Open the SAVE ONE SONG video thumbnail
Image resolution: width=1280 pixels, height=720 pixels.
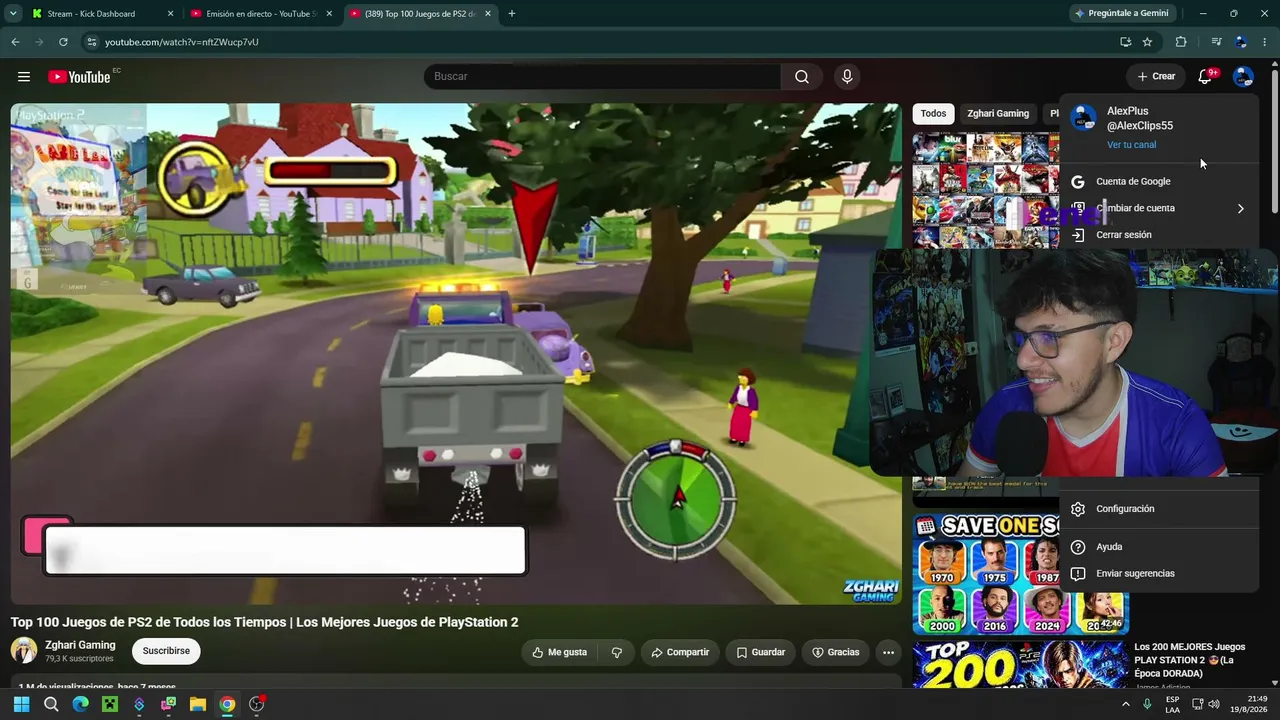coord(1020,574)
